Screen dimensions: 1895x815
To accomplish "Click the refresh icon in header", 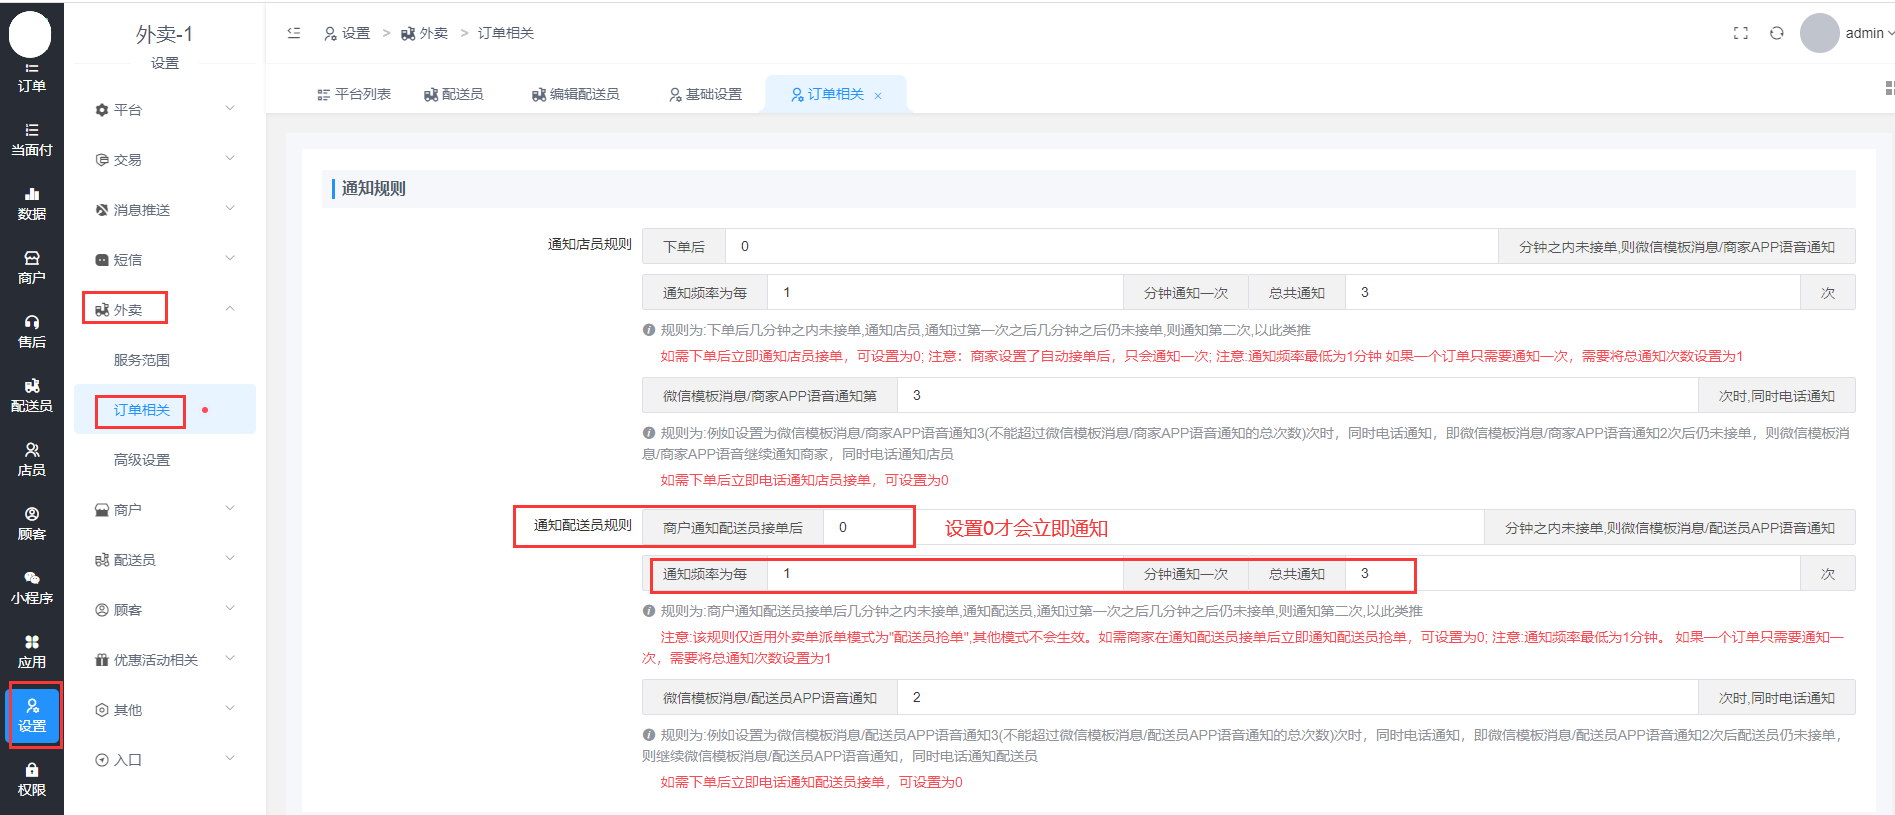I will (1776, 33).
